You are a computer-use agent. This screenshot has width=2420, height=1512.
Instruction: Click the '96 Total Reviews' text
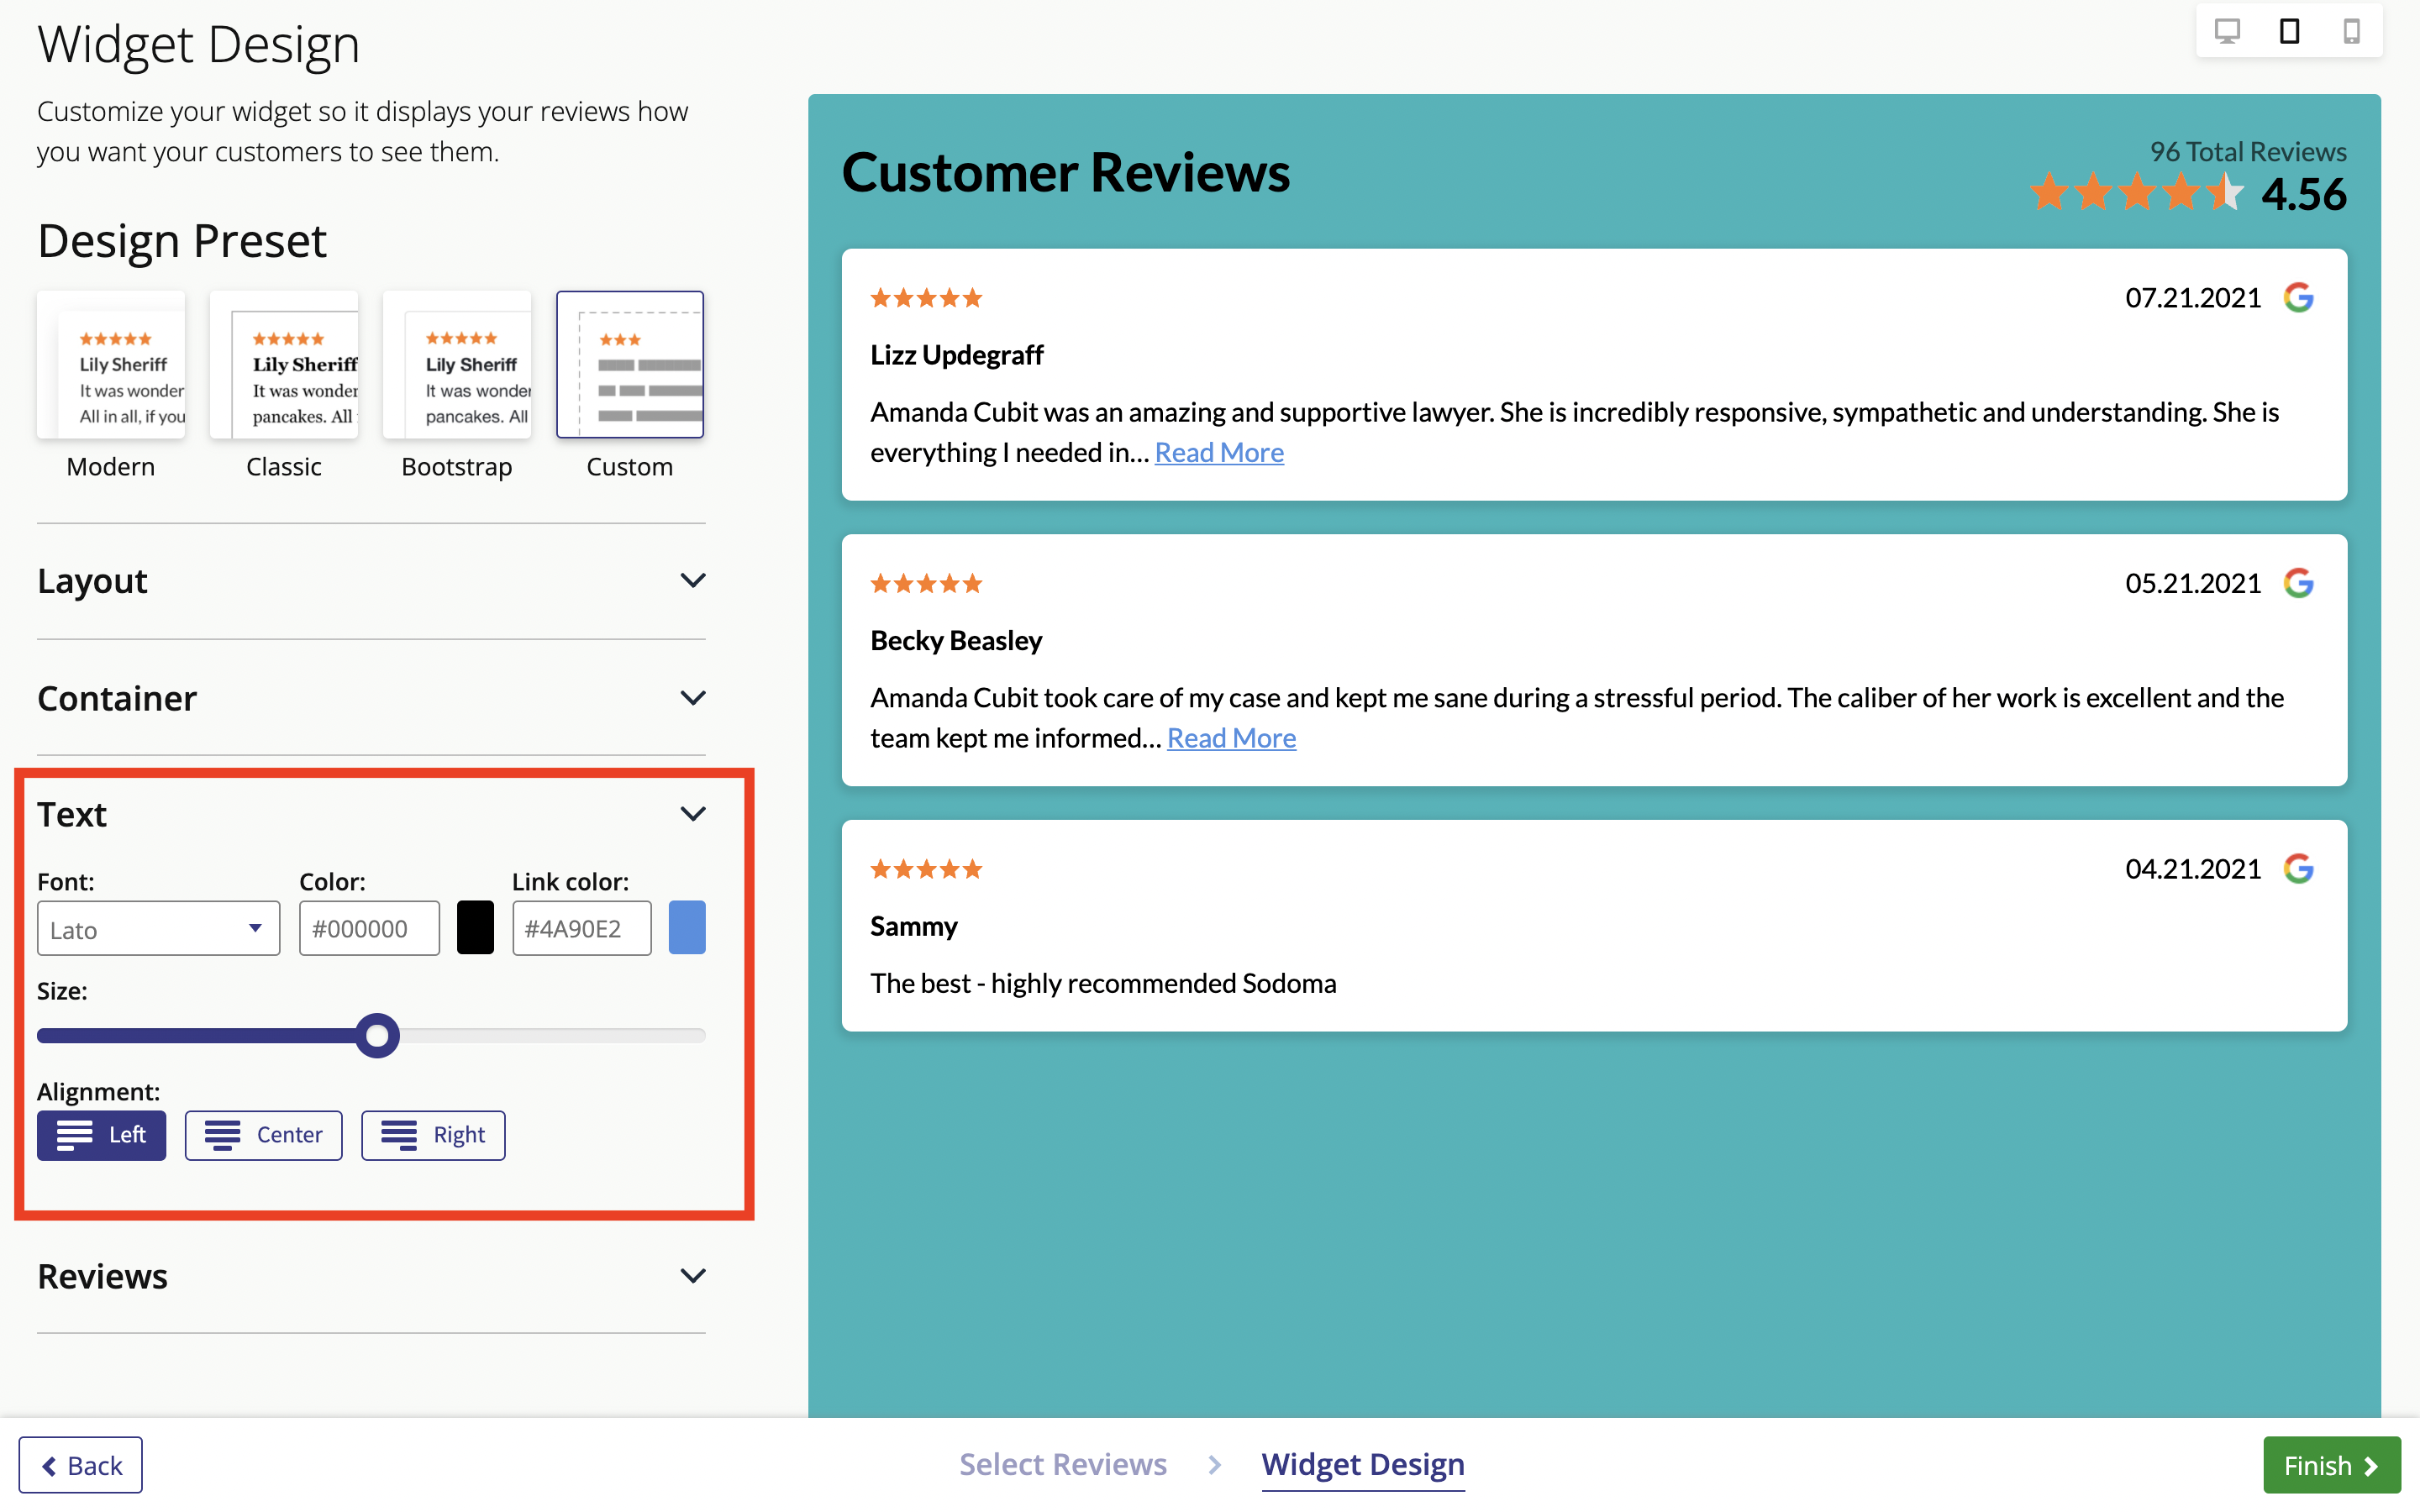(2248, 152)
